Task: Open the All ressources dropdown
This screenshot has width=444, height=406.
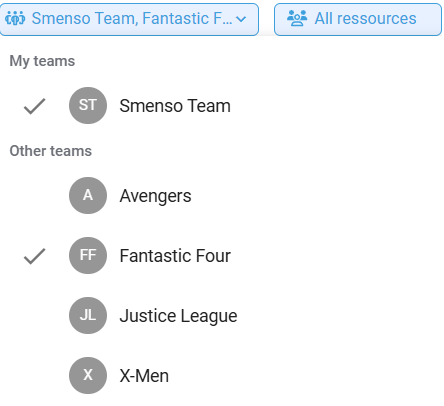Action: pos(358,19)
